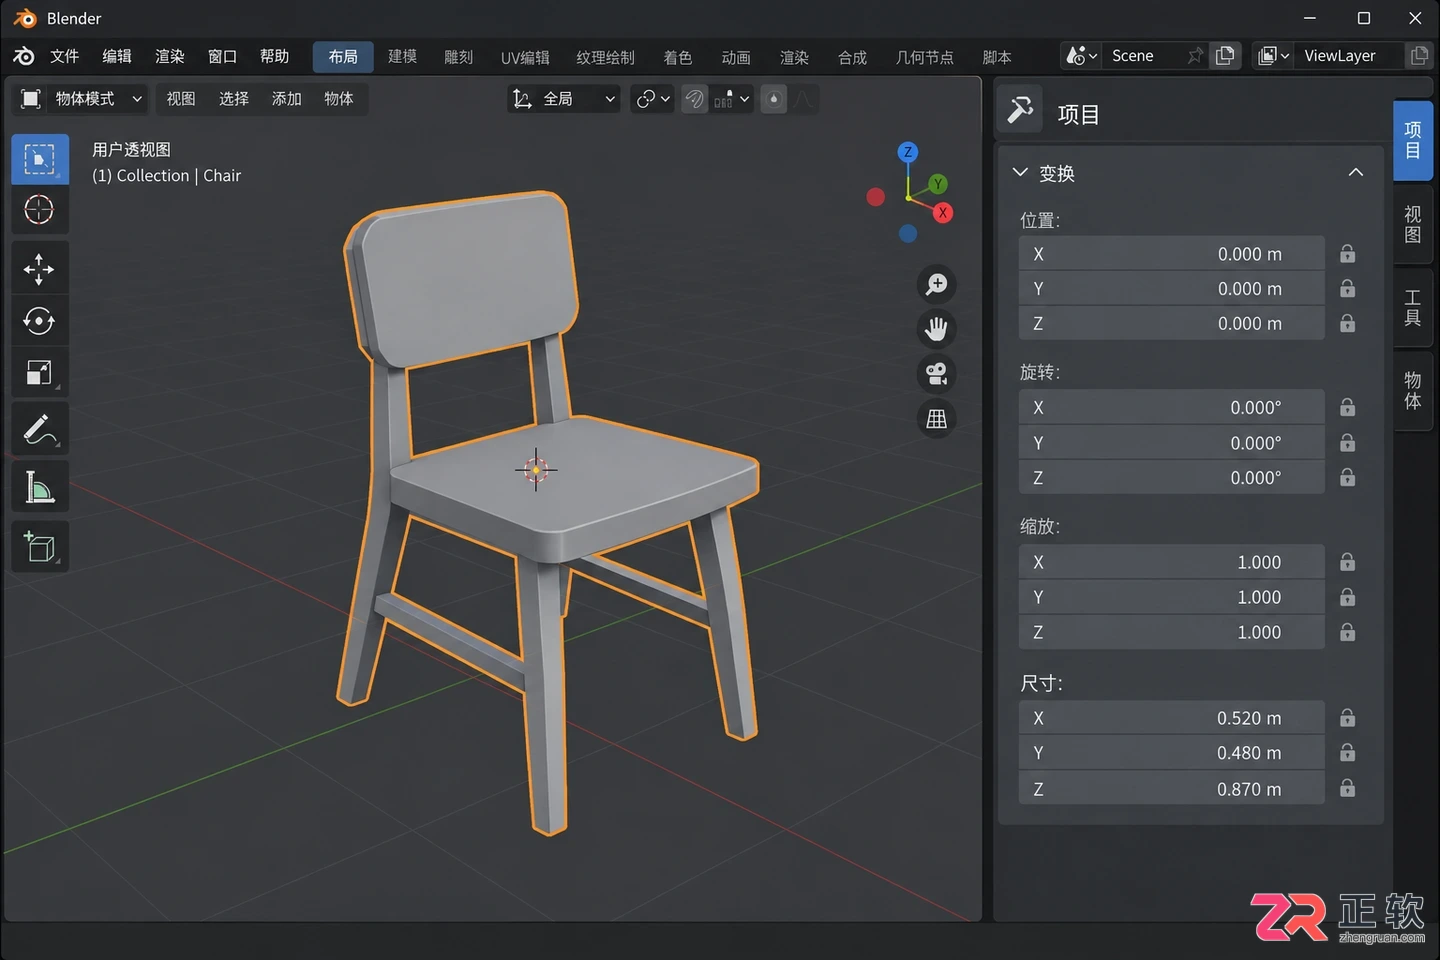Image resolution: width=1440 pixels, height=960 pixels.
Task: Open the pivot point dropdown
Action: tap(652, 99)
